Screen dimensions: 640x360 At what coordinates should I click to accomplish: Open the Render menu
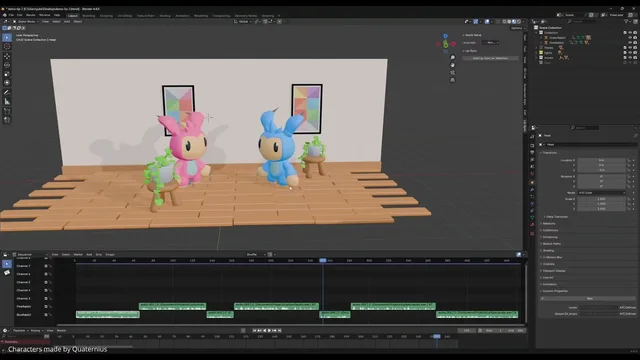[31, 15]
